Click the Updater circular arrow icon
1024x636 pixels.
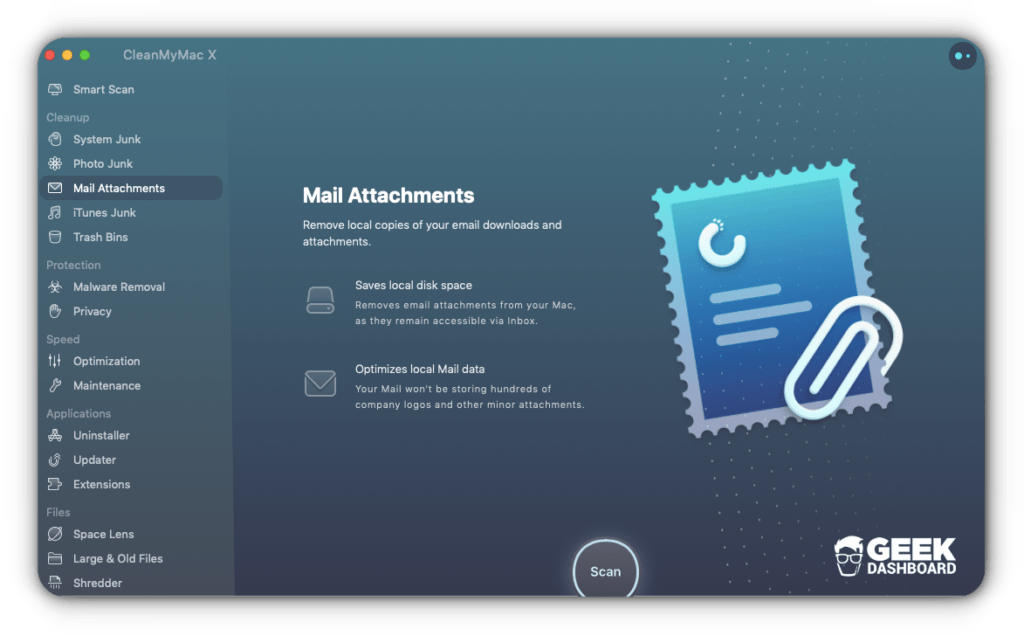point(55,460)
